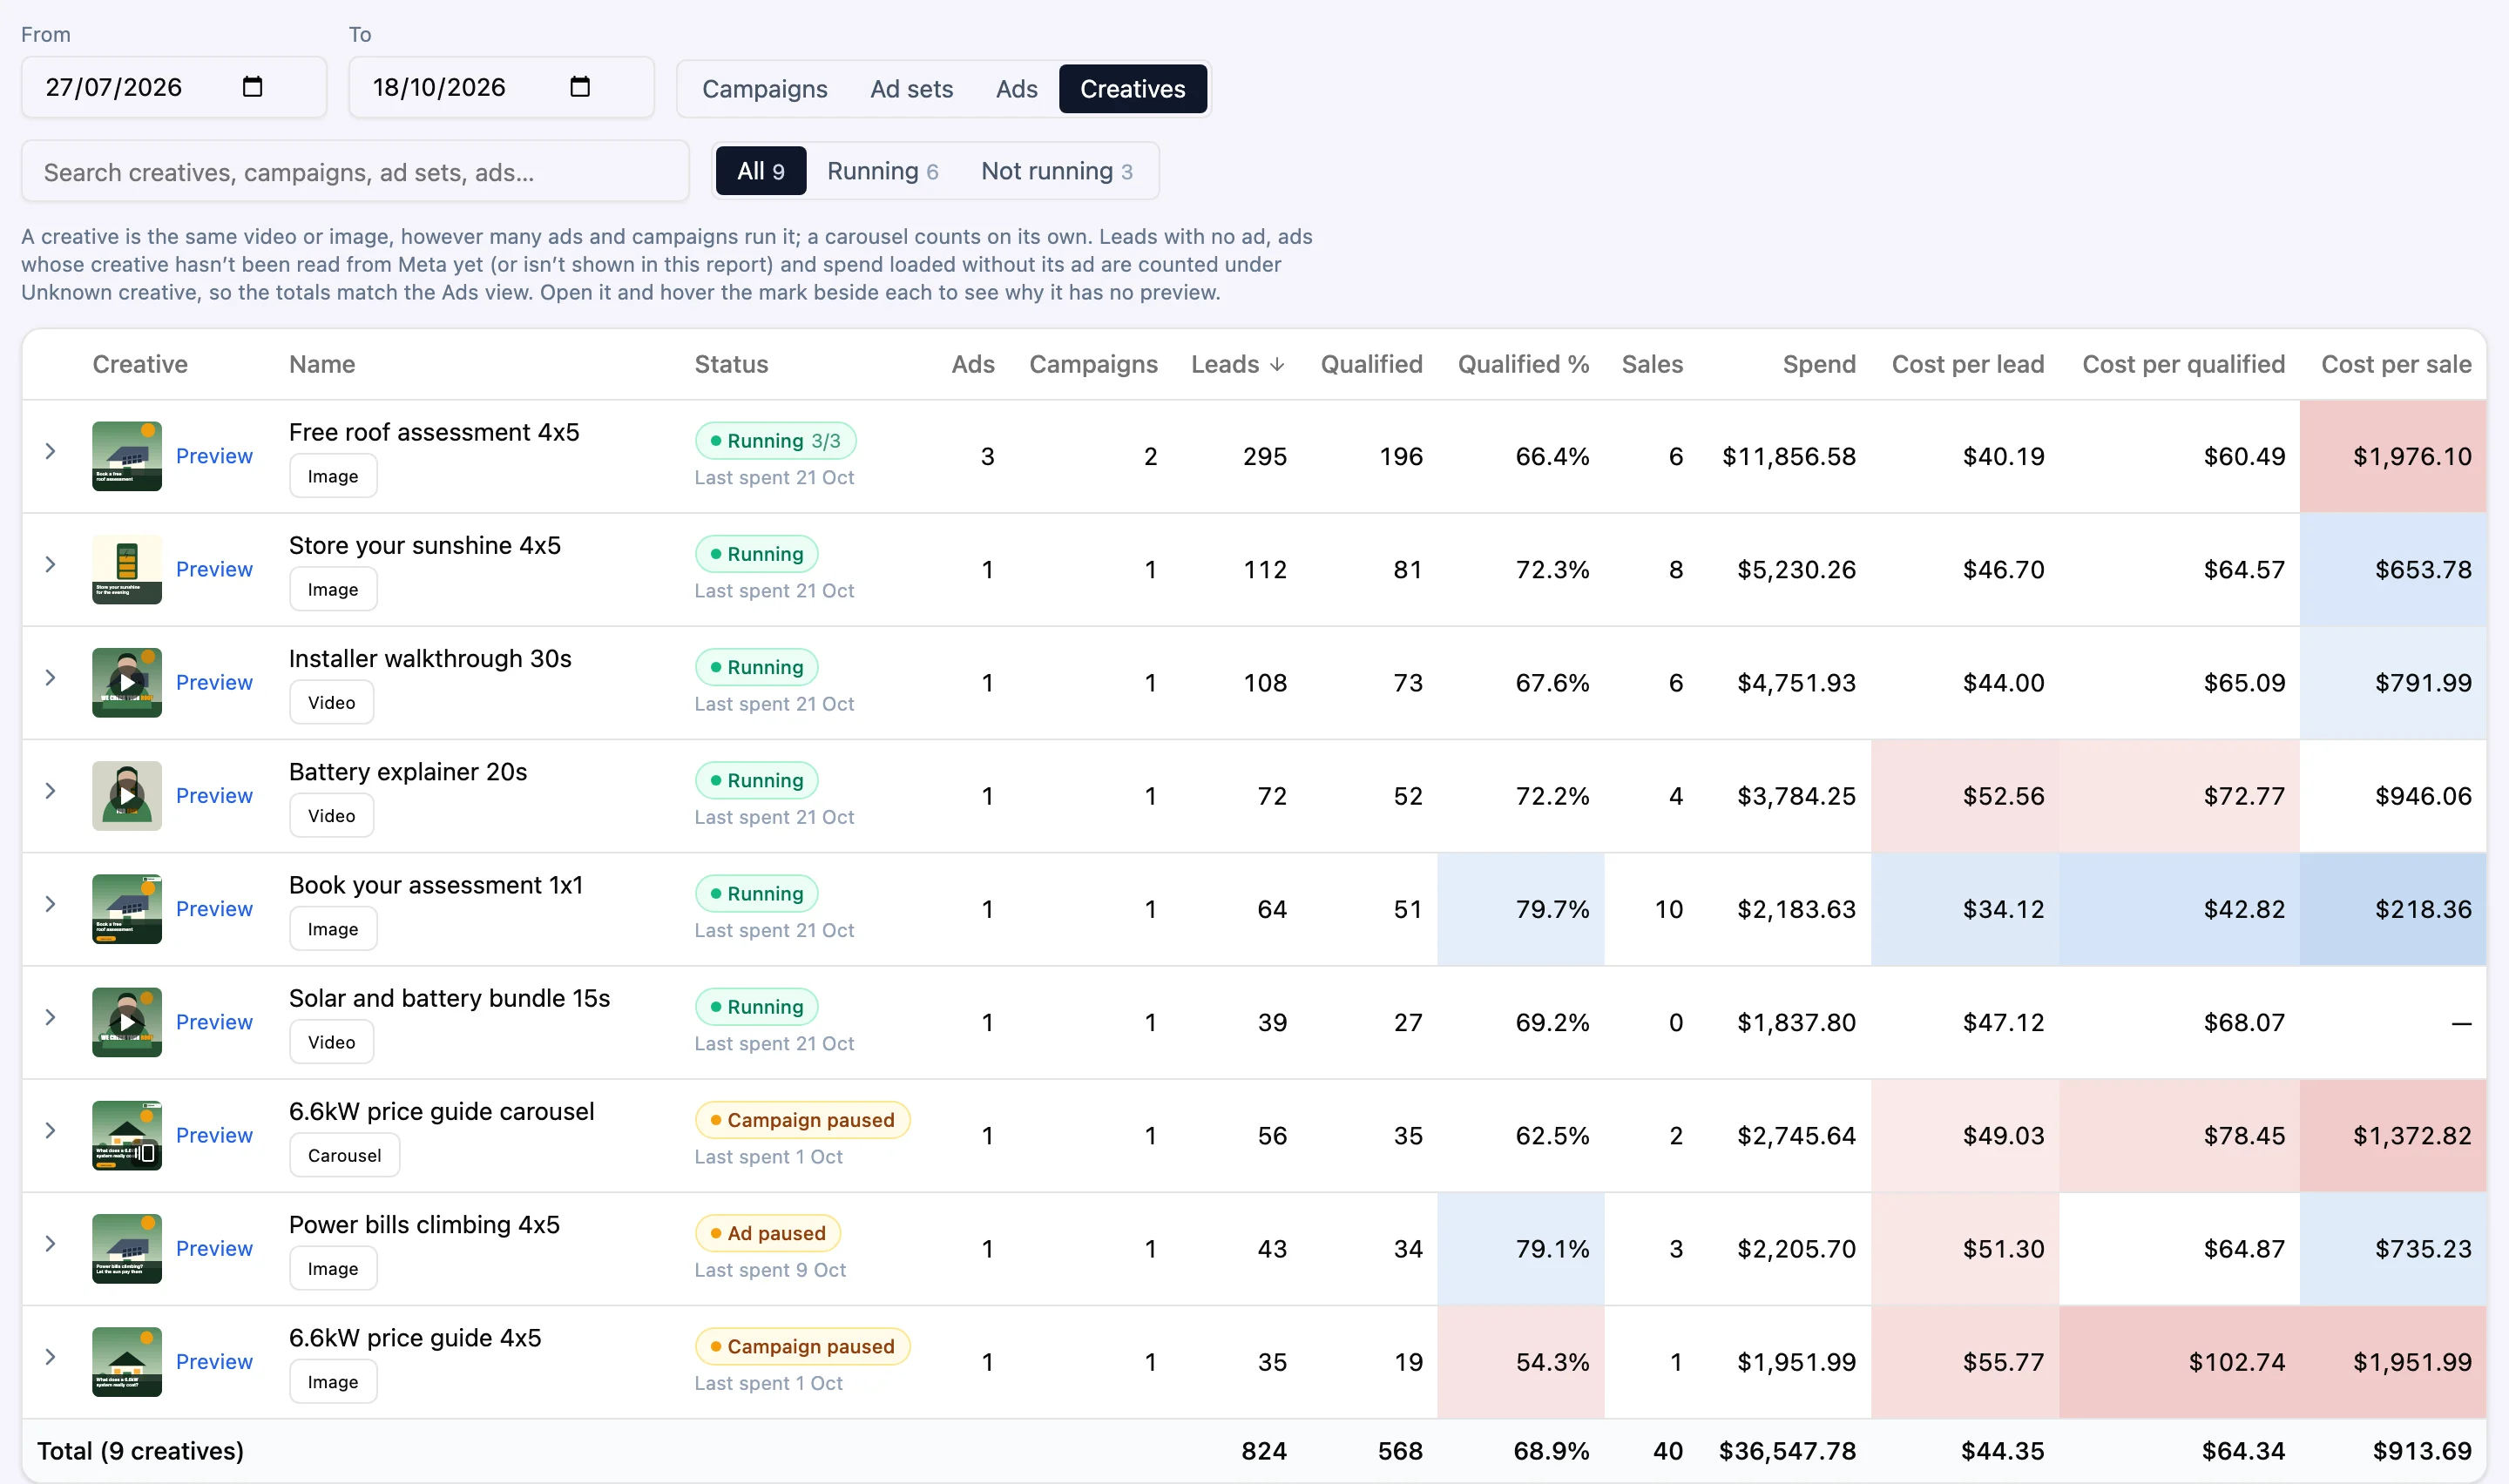Viewport: 2509px width, 1484px height.
Task: Expand the Free roof assessment 4x5 row
Action: [x=50, y=452]
